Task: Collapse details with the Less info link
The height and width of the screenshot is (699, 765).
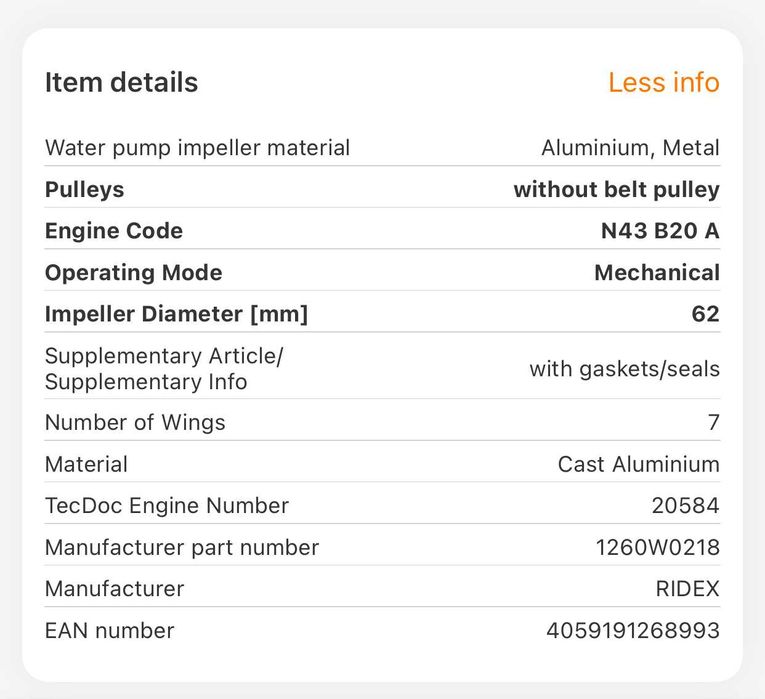Action: pos(663,82)
